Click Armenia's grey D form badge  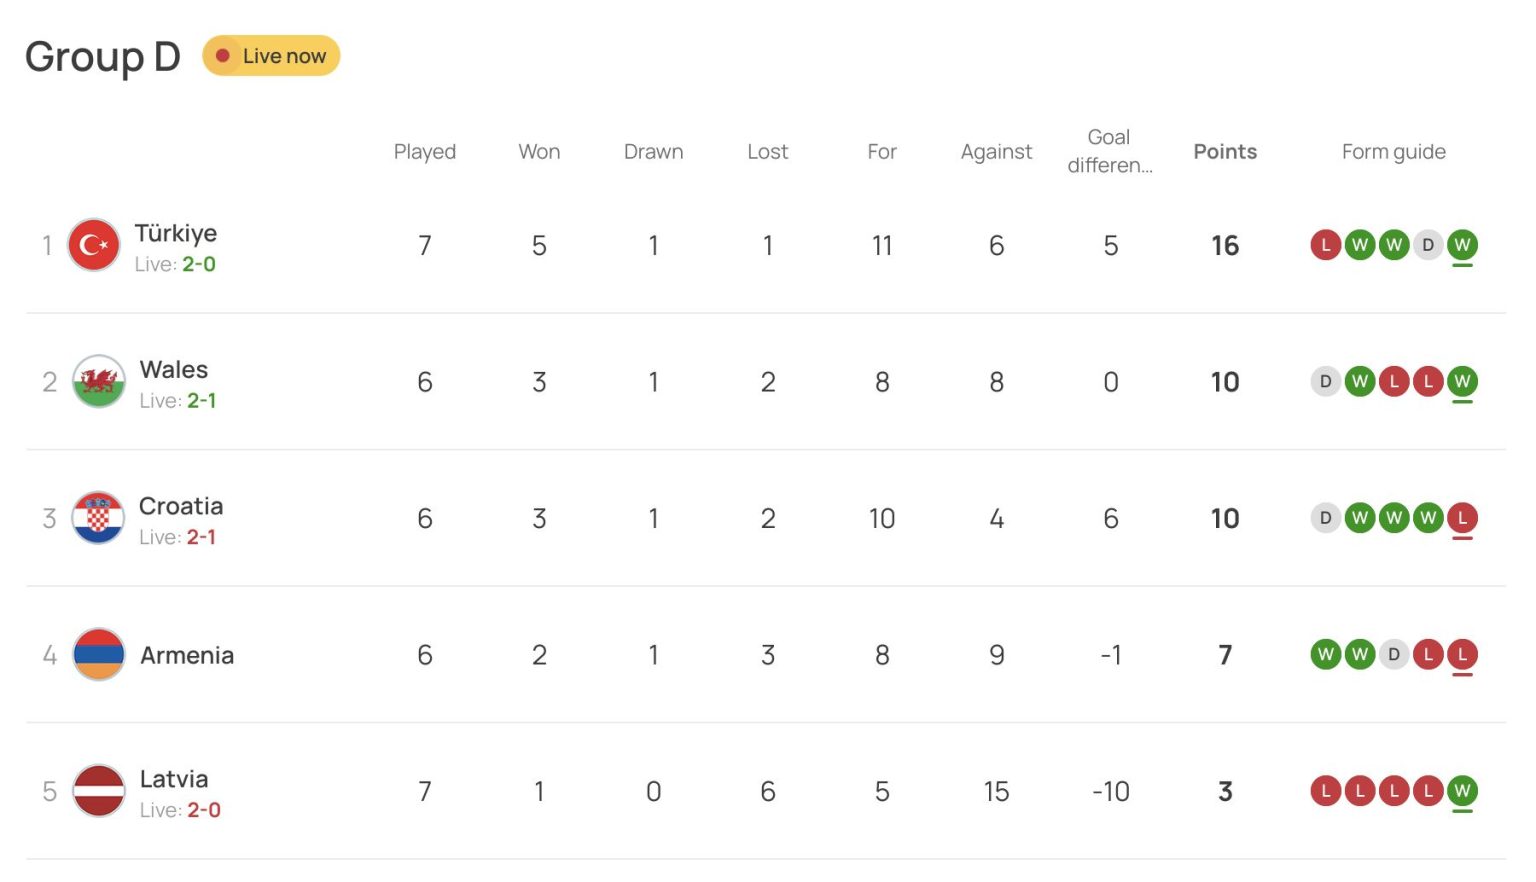(1394, 655)
